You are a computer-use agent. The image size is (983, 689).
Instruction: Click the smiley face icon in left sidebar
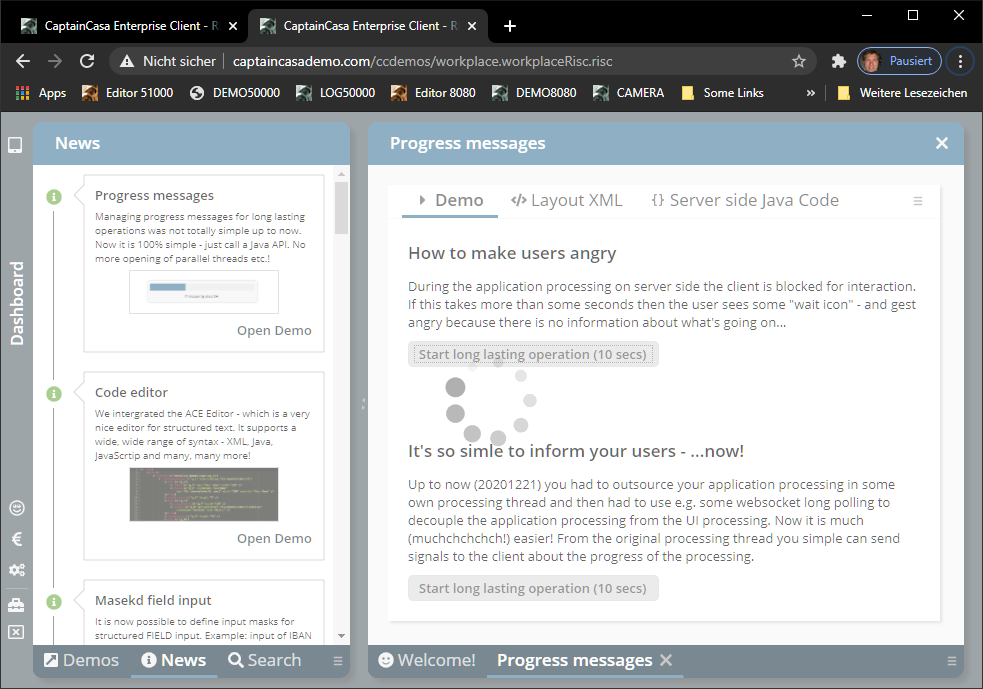pos(15,507)
